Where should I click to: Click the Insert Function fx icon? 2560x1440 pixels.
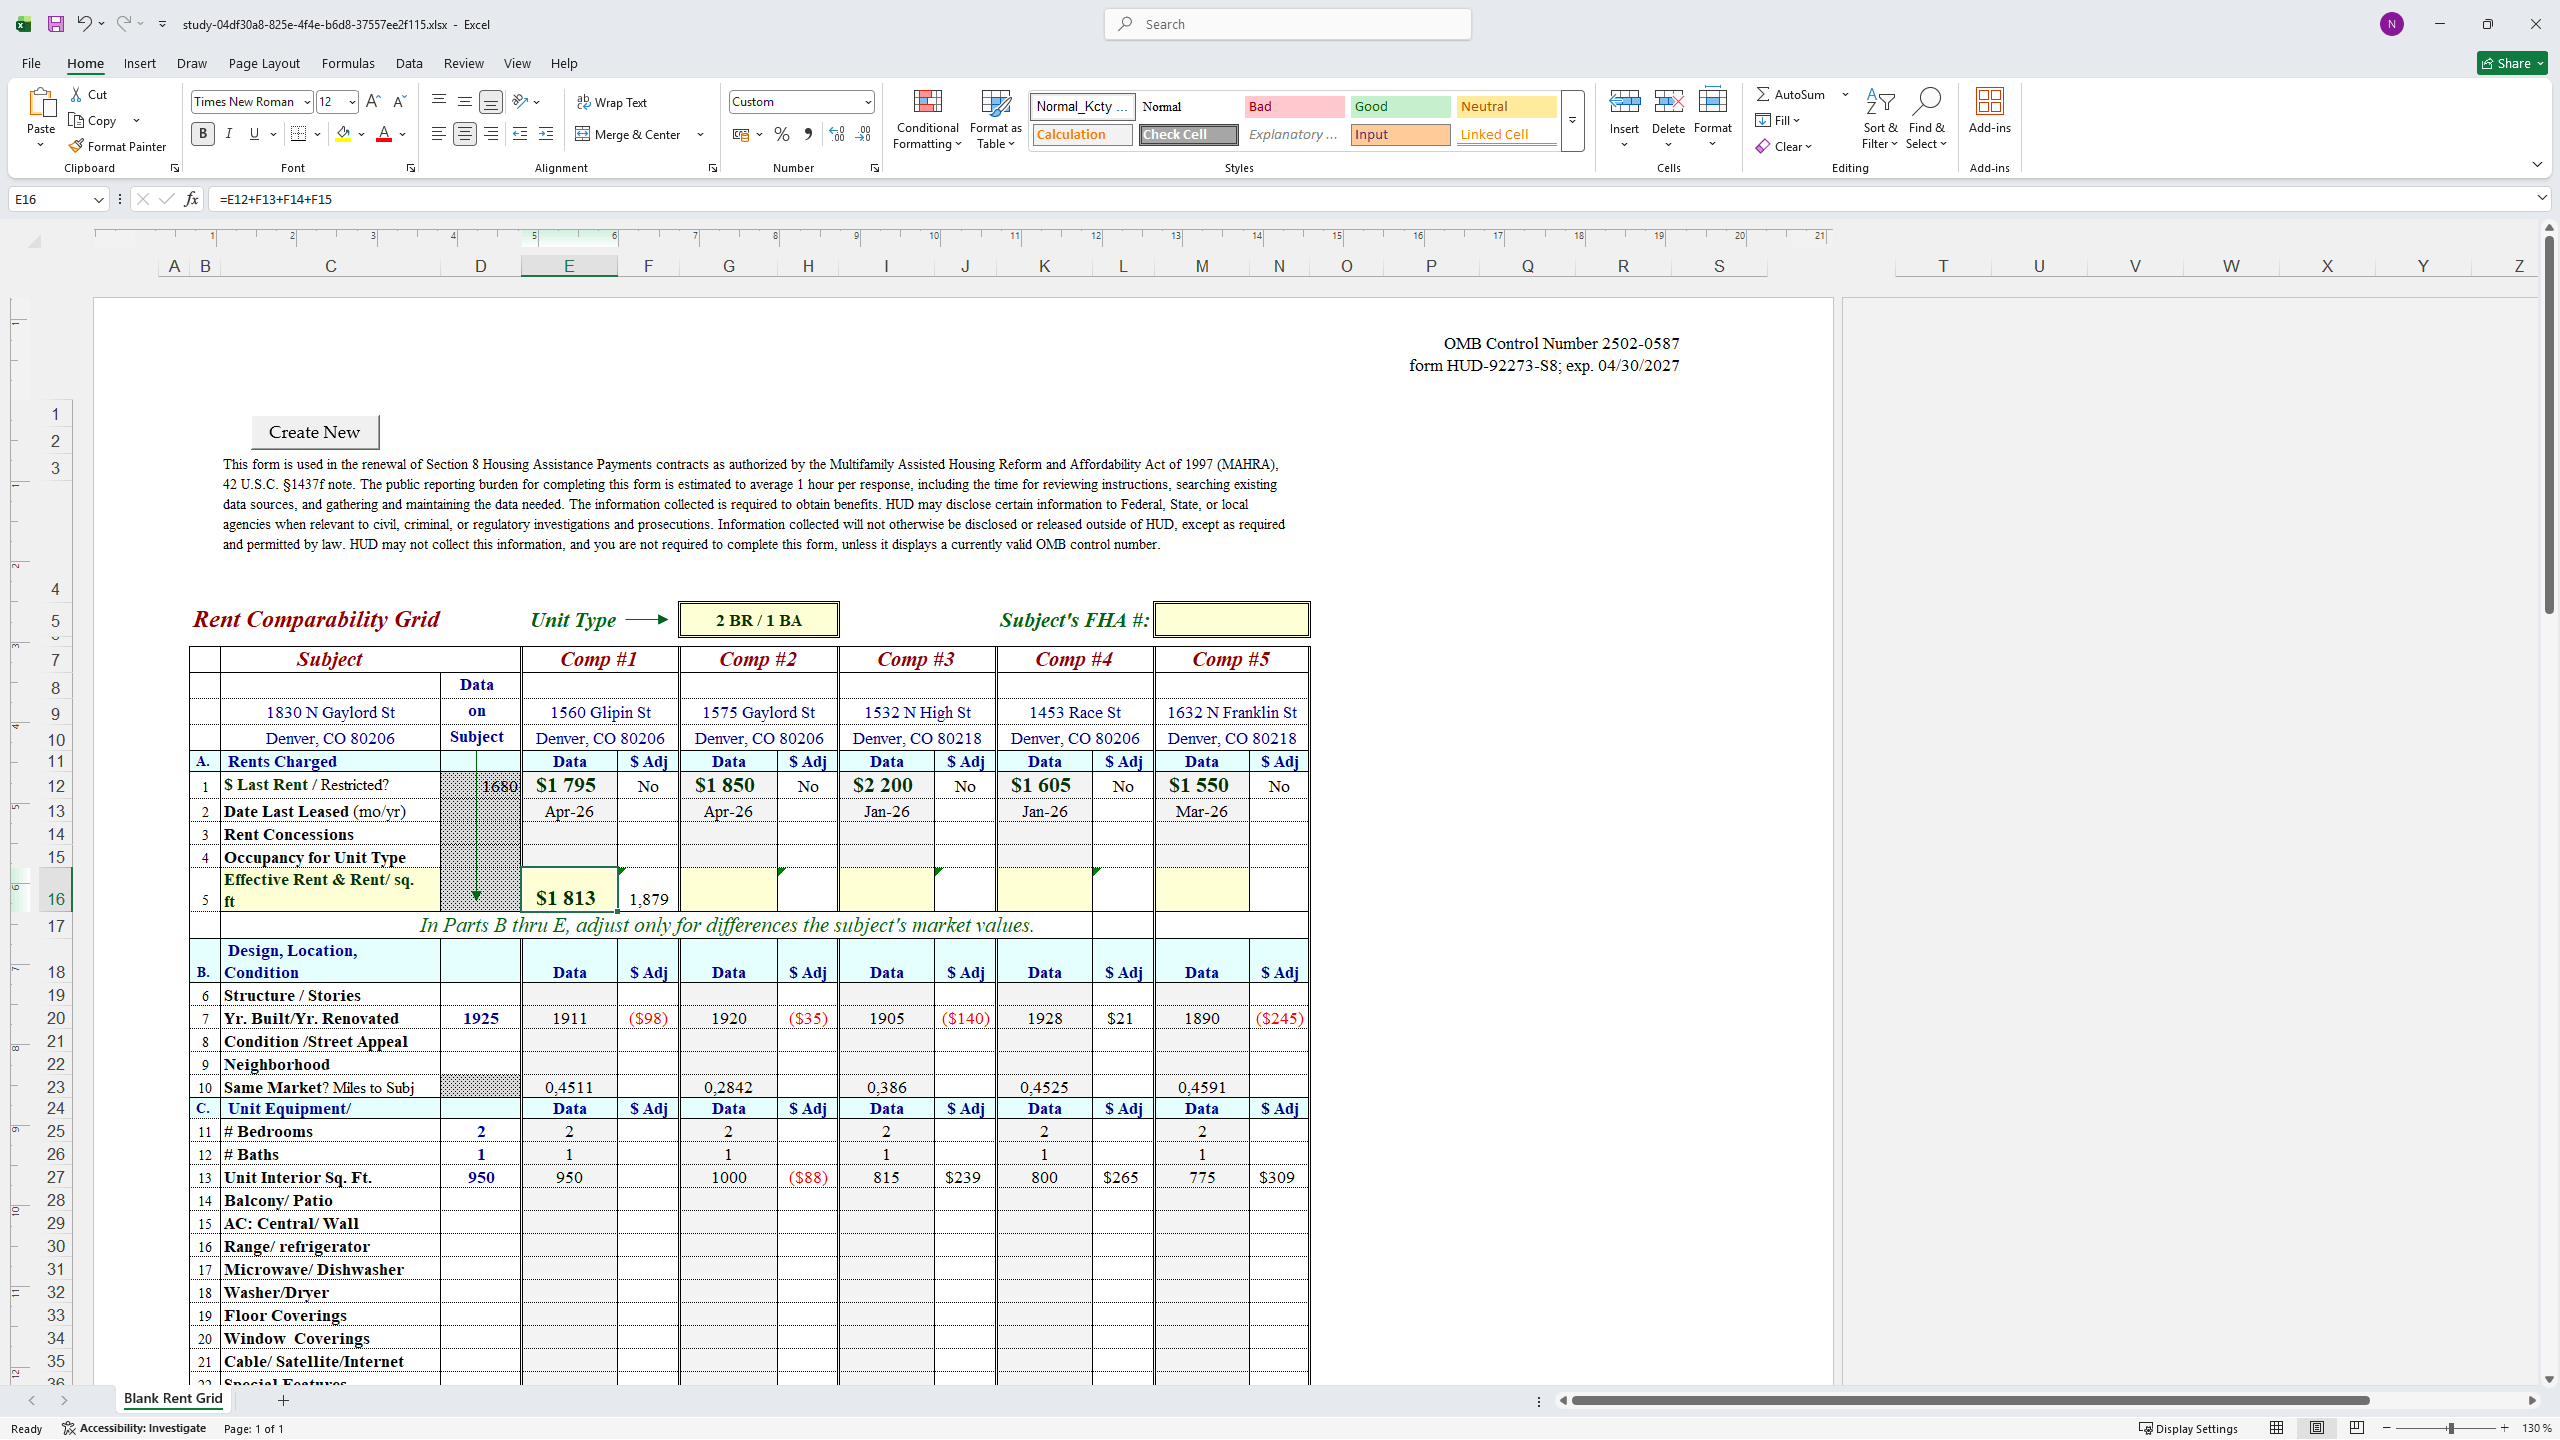click(x=191, y=199)
